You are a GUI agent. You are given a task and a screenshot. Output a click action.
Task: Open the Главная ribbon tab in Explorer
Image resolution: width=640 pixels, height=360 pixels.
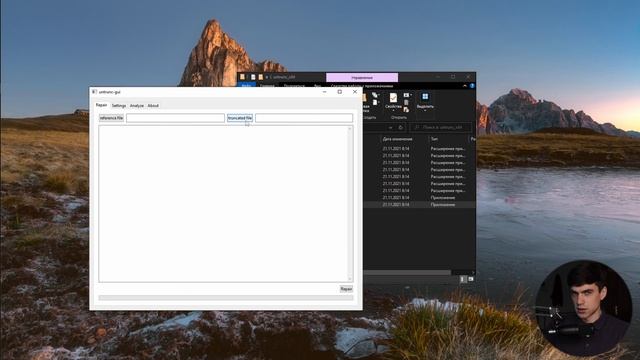267,86
